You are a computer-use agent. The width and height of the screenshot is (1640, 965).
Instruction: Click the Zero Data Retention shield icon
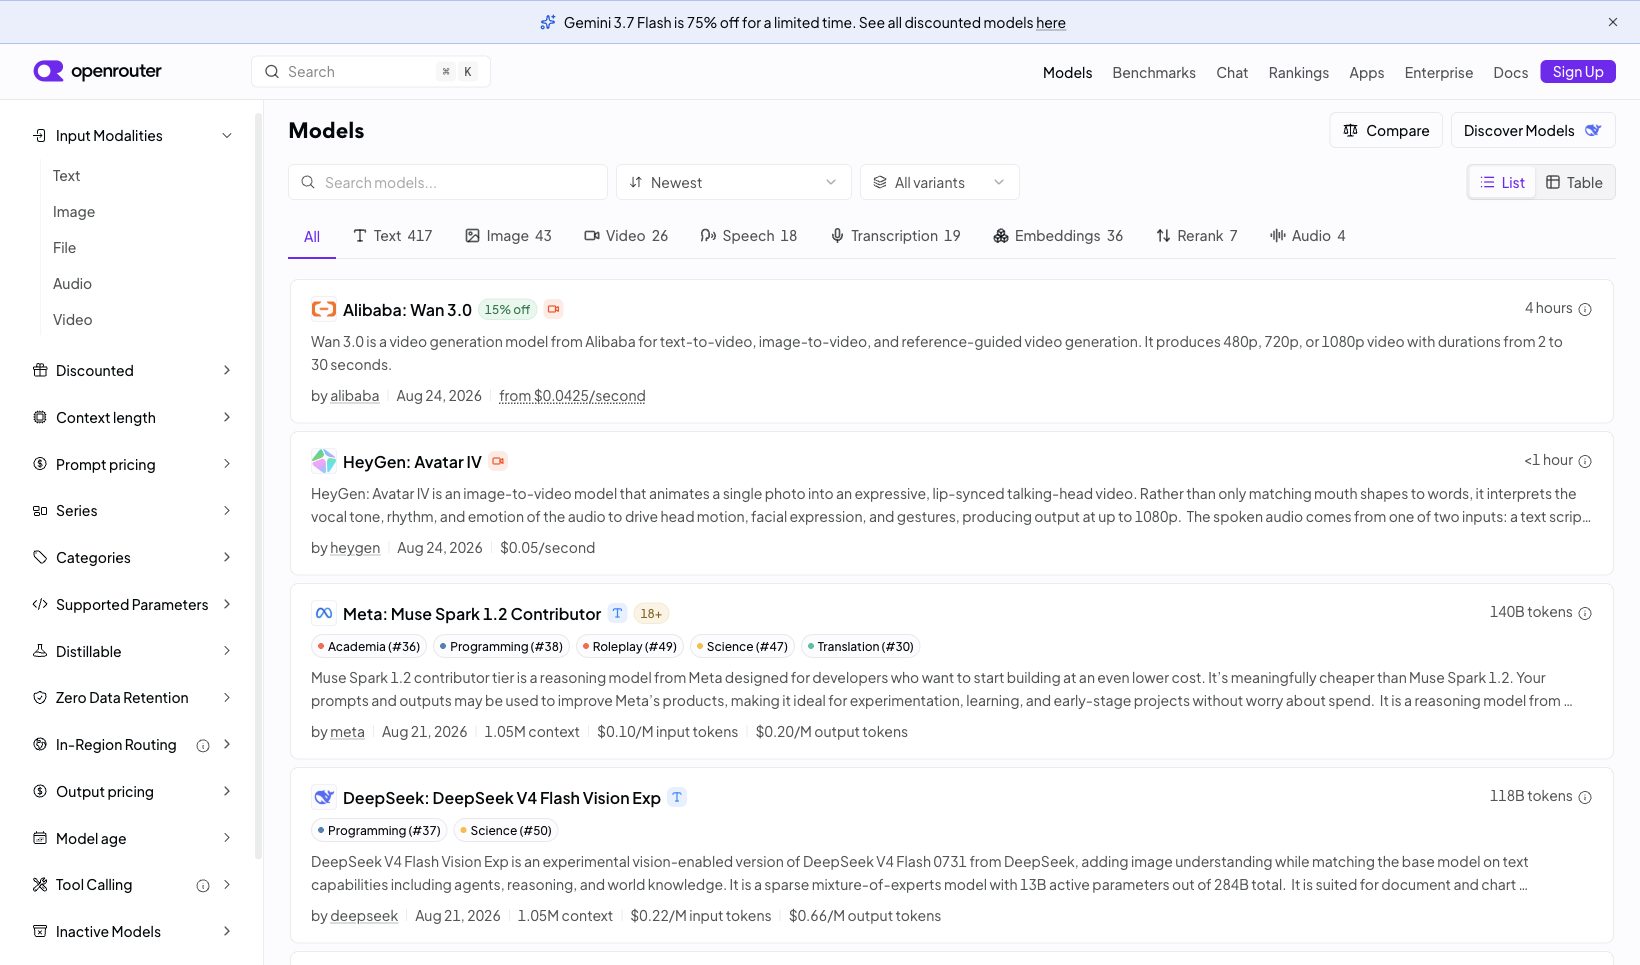40,697
